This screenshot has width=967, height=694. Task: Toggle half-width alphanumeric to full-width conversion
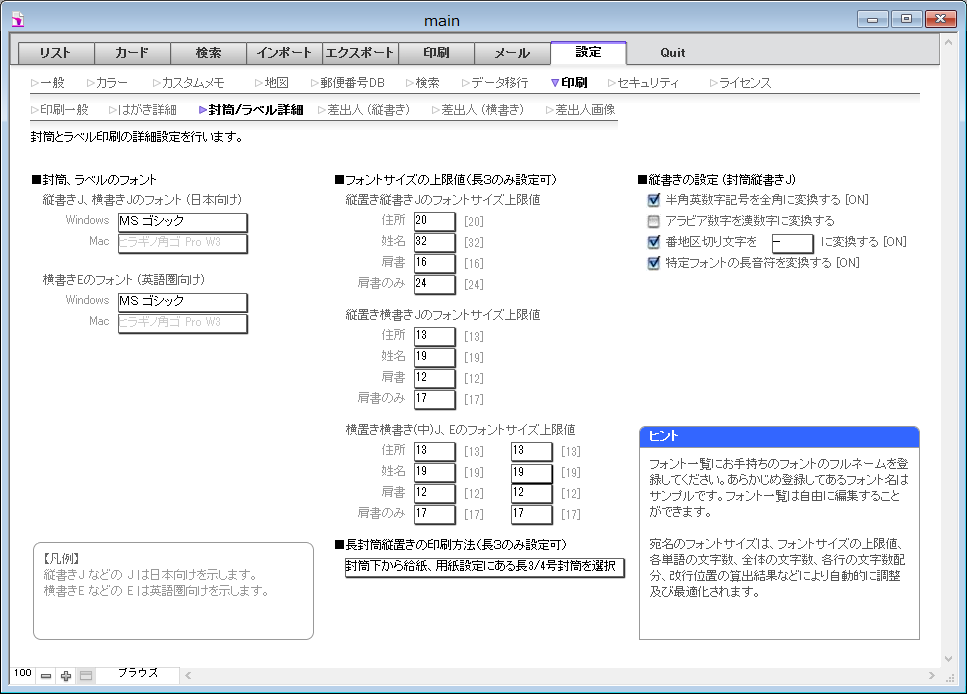[654, 200]
